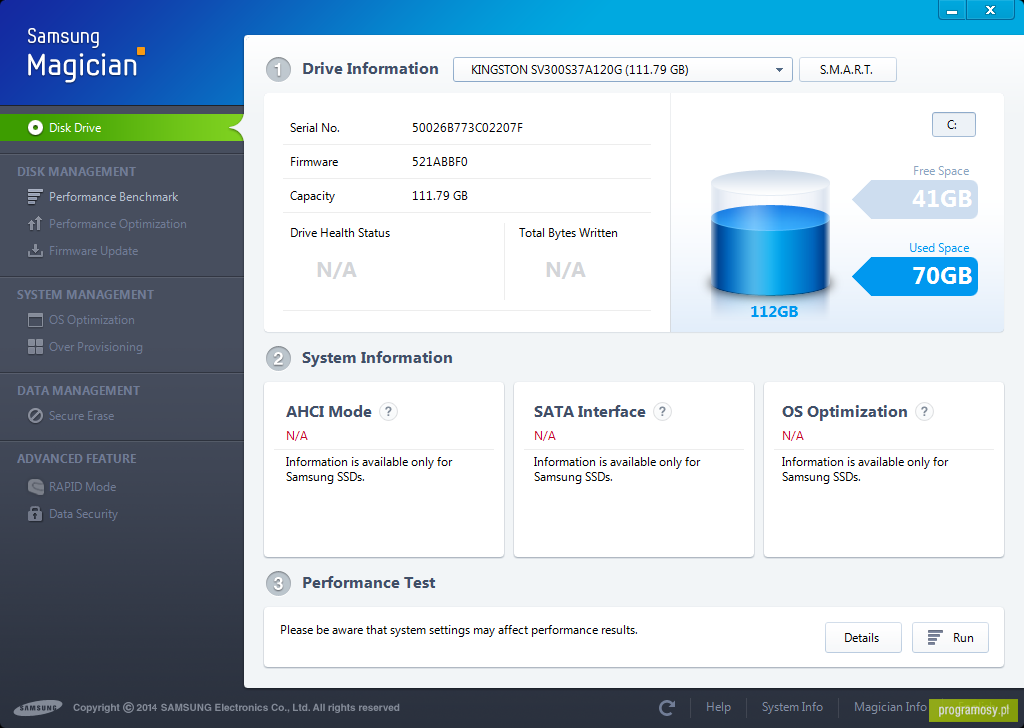Open the Disk Drive menu item

click(121, 128)
